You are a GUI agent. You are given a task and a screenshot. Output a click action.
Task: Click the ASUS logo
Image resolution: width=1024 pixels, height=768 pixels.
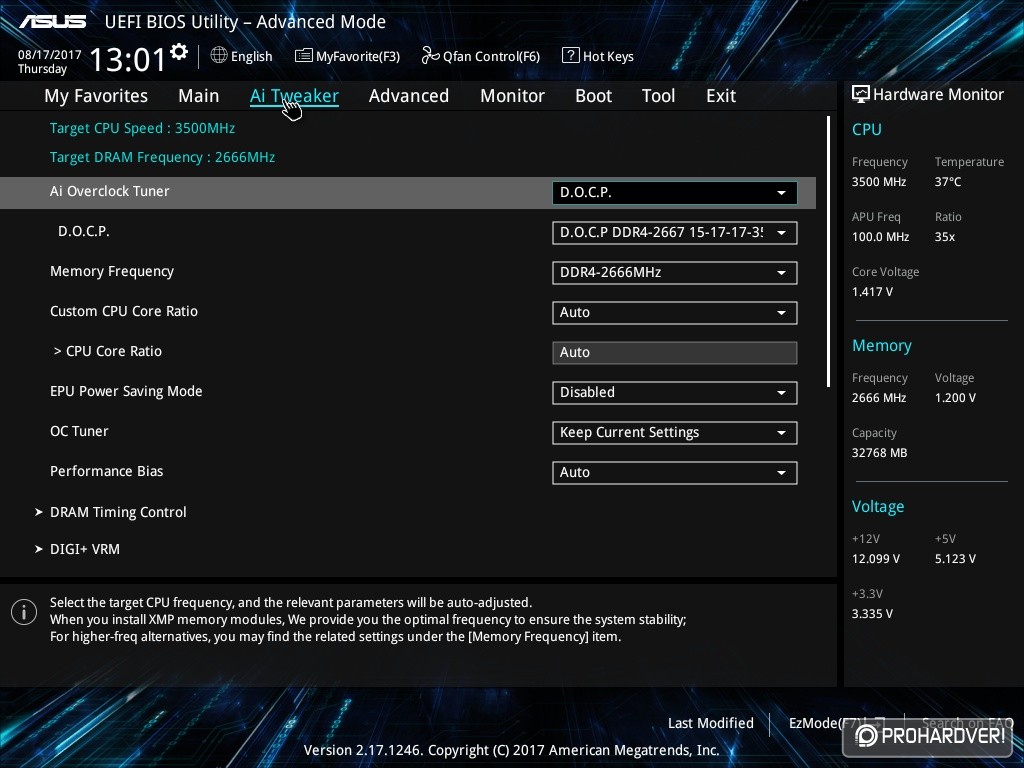[53, 22]
